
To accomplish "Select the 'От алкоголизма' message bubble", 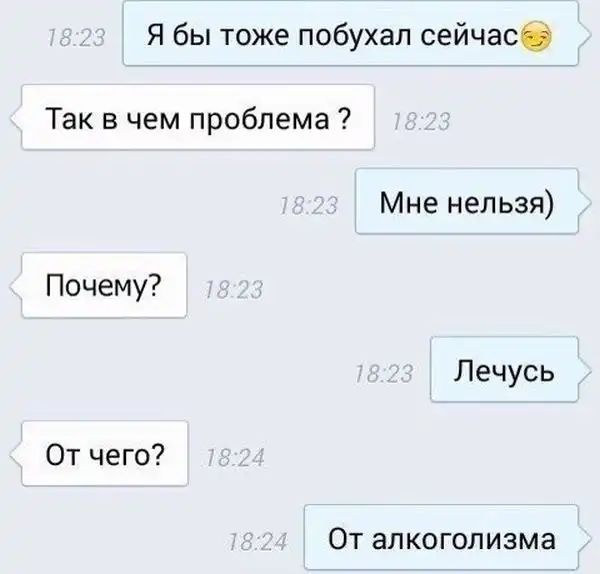I will [441, 537].
